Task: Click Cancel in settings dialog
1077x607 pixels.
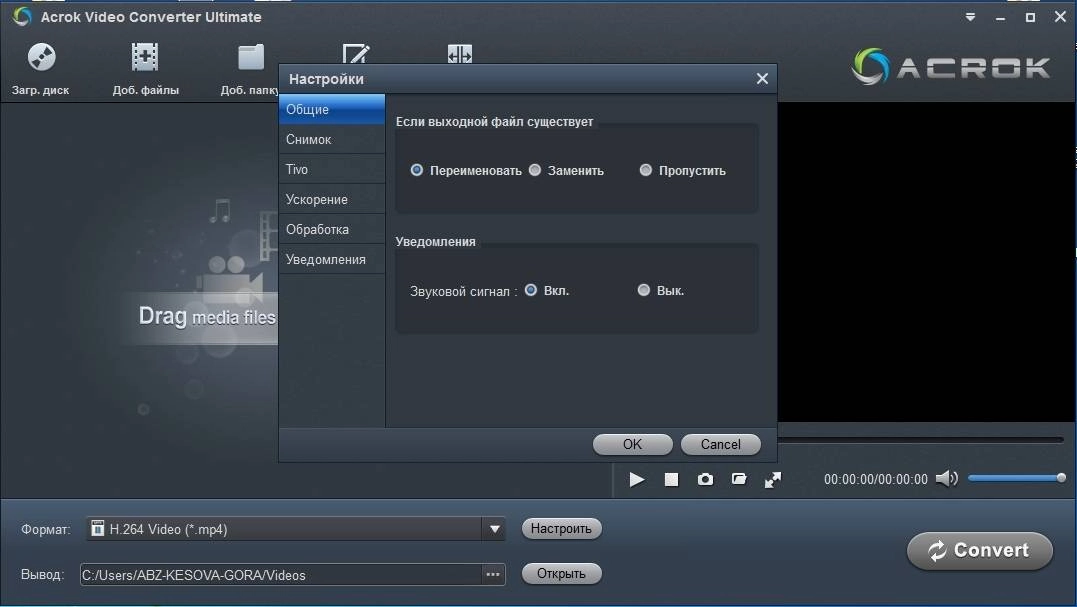Action: (x=721, y=444)
